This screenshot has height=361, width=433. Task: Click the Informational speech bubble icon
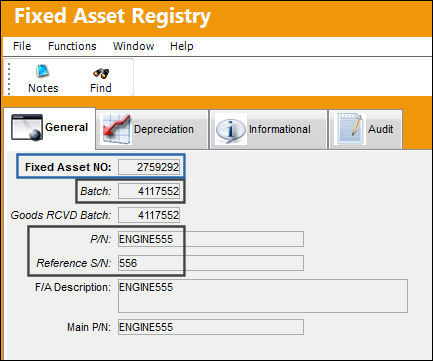point(231,130)
